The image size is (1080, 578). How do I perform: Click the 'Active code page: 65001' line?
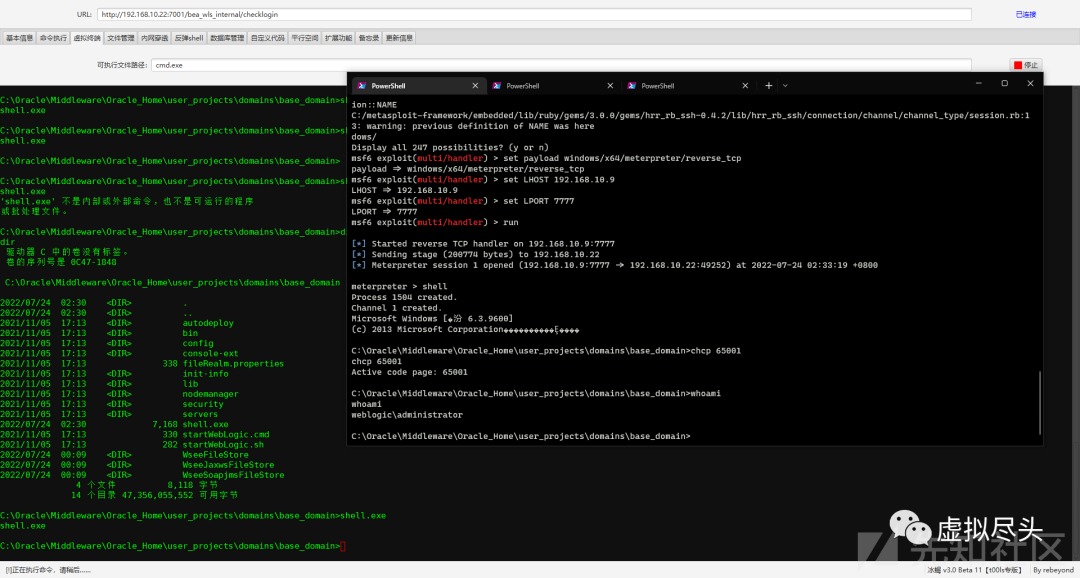(409, 372)
